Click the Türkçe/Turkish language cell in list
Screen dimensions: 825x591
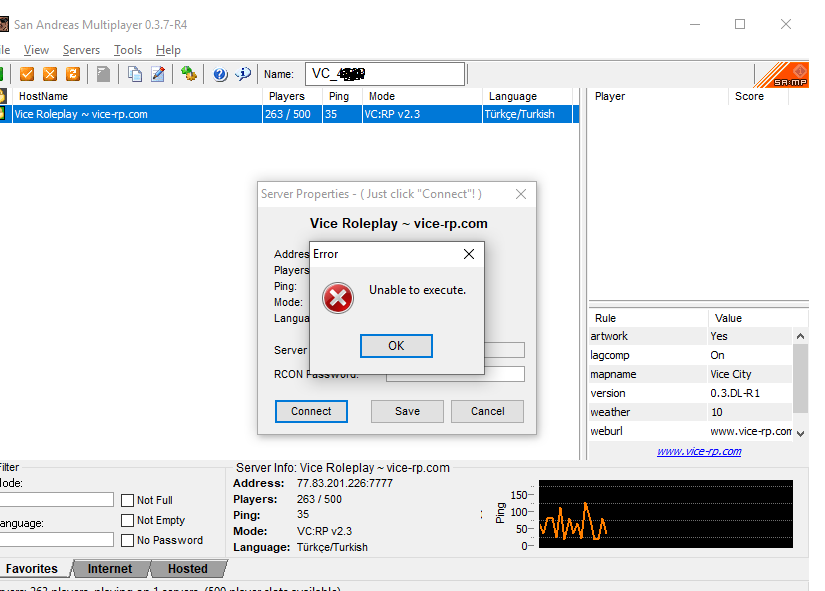pos(528,114)
